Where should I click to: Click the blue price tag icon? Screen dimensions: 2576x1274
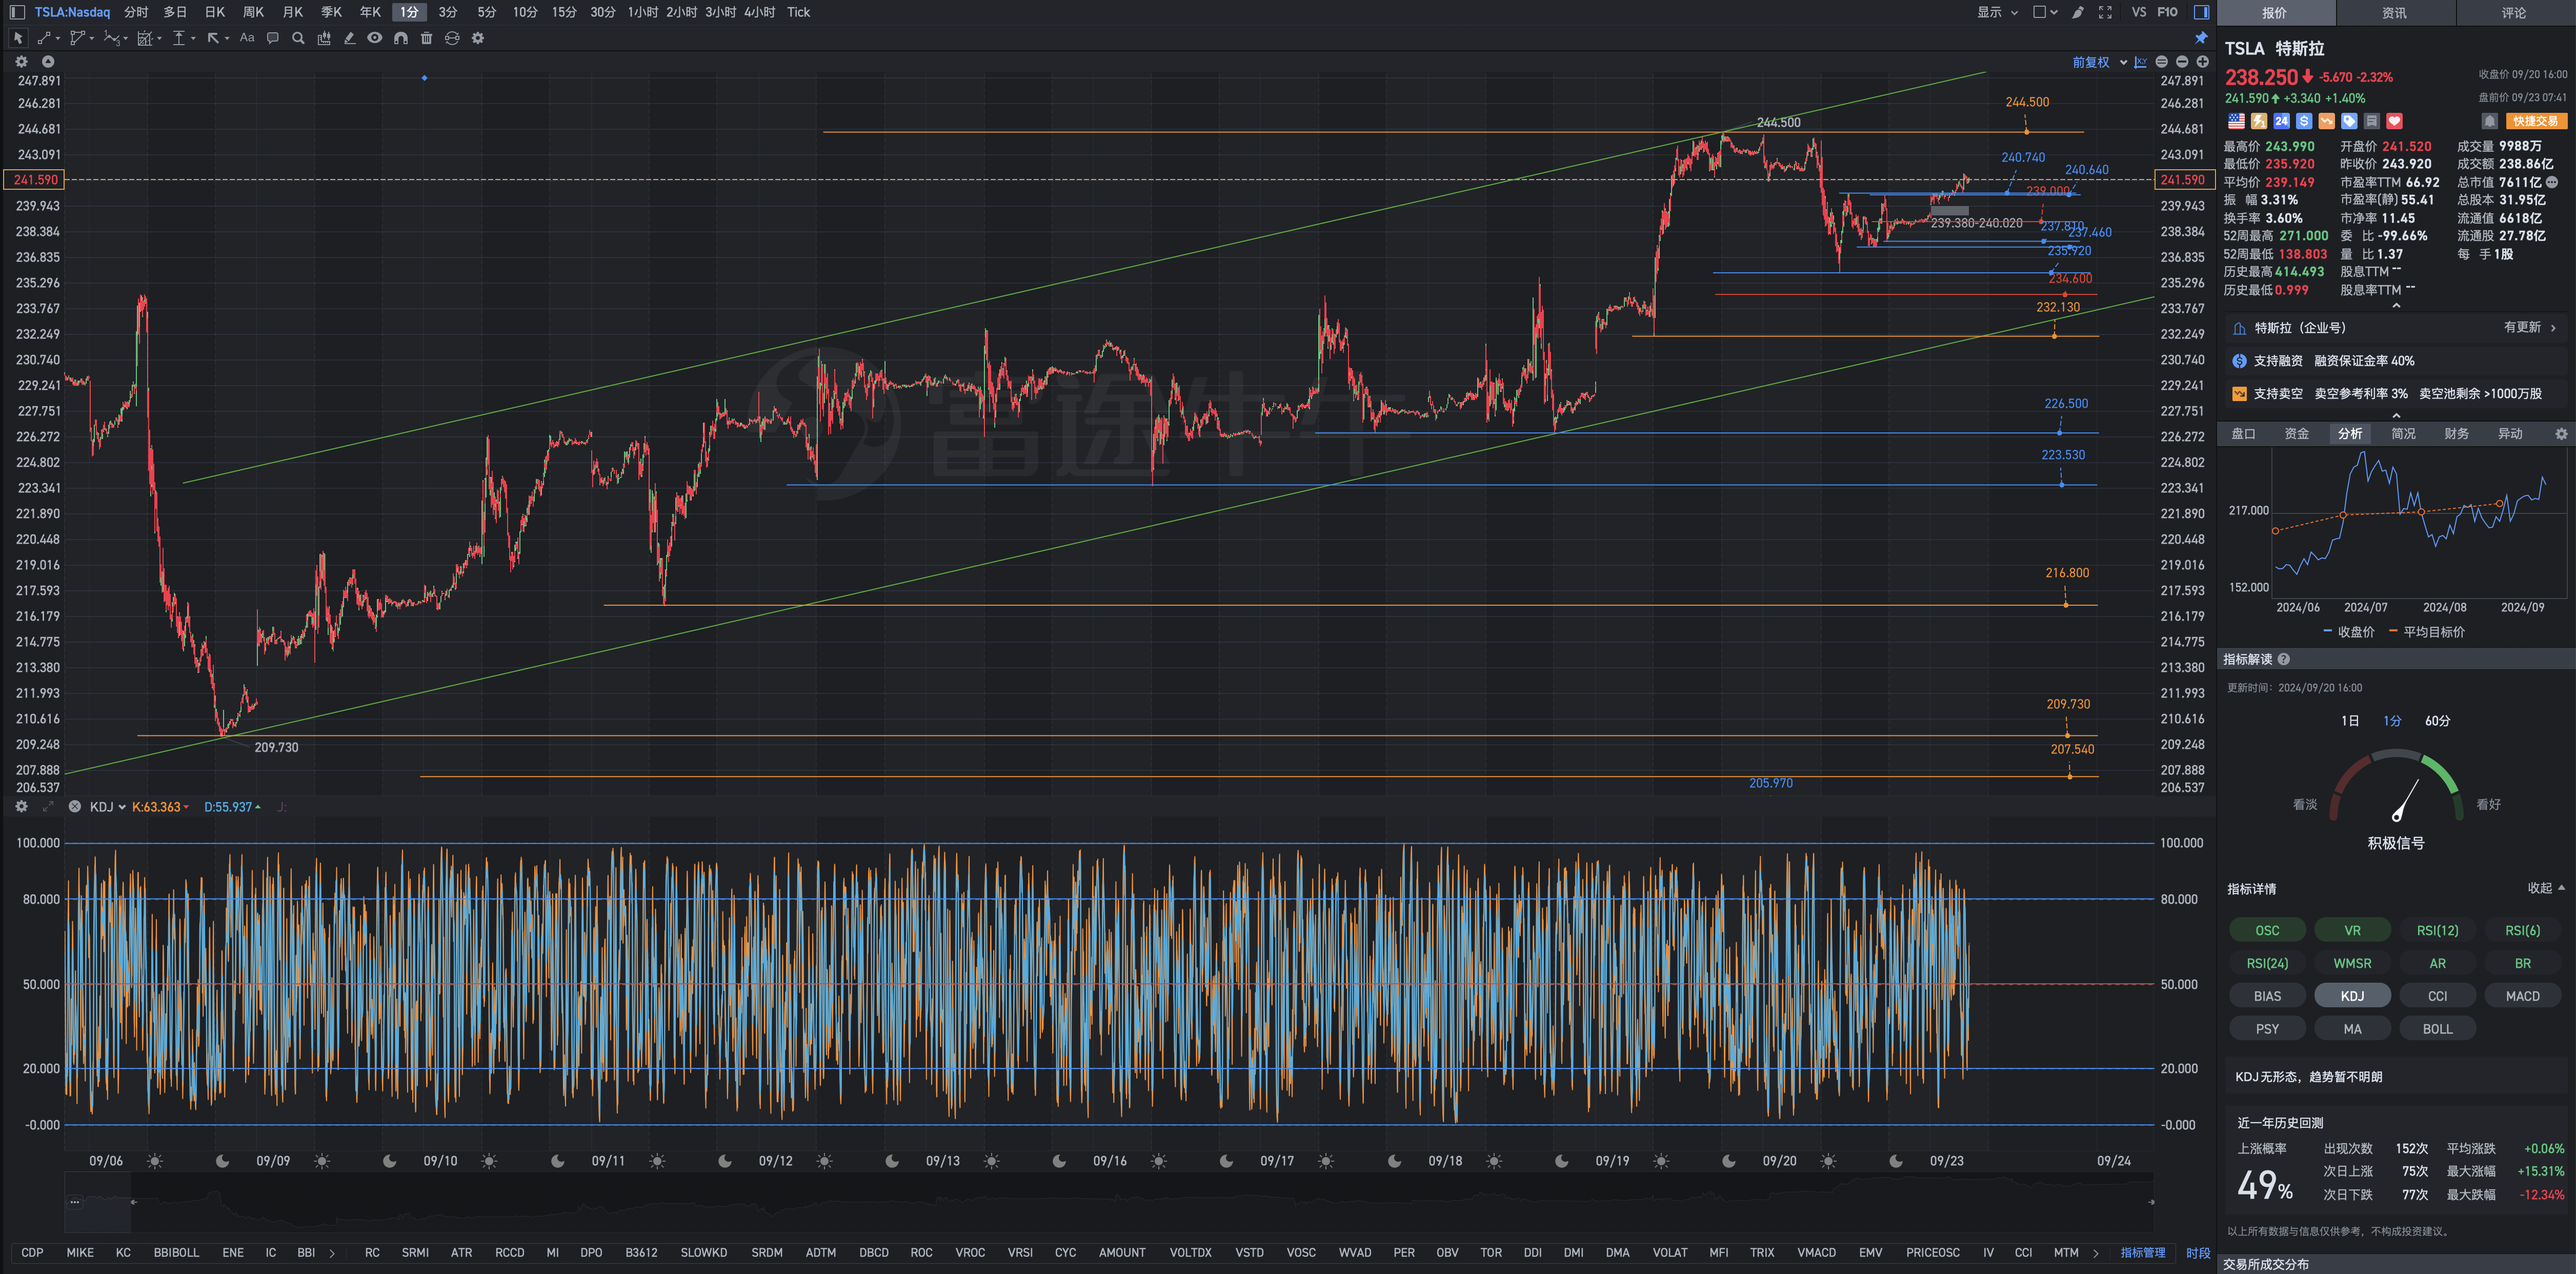pos(2349,121)
